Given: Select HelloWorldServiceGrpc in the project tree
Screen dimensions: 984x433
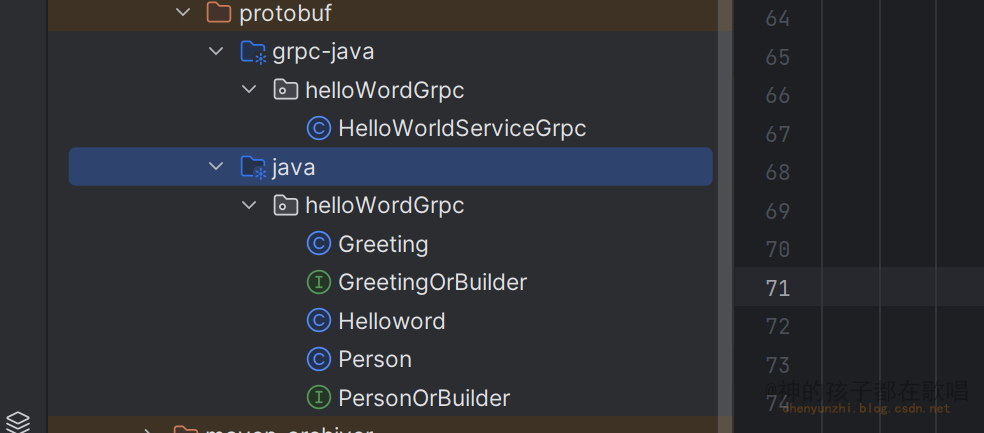Looking at the screenshot, I should [461, 128].
